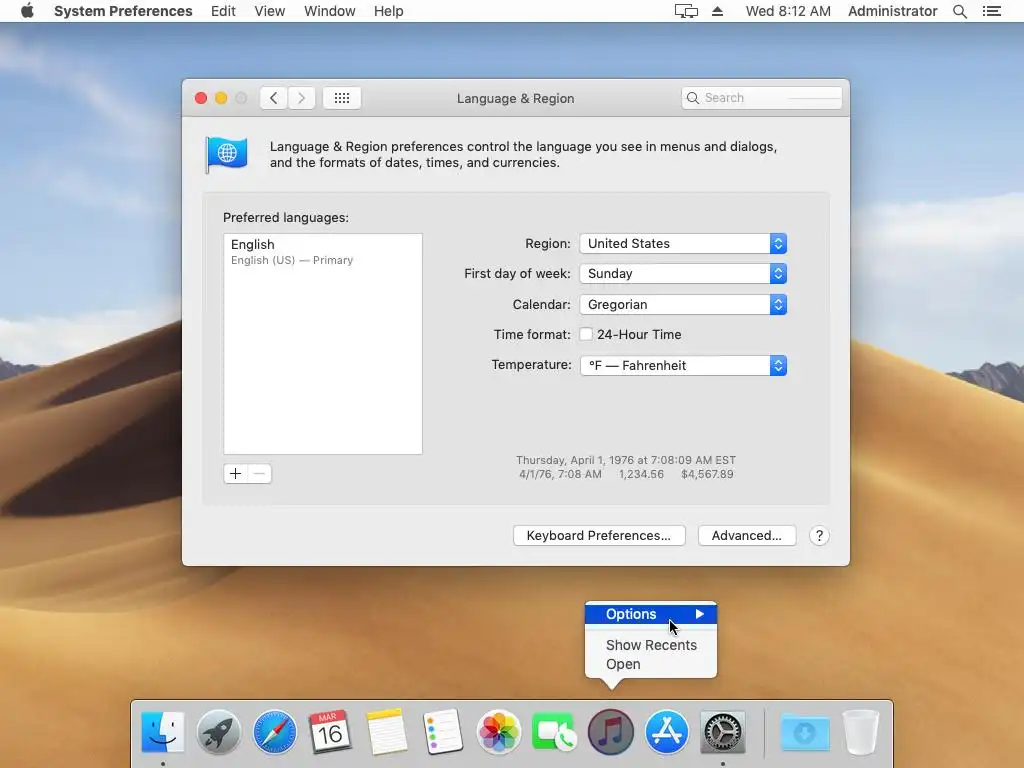Viewport: 1024px width, 768px height.
Task: Expand the Options submenu in Dock menu
Action: [x=650, y=614]
